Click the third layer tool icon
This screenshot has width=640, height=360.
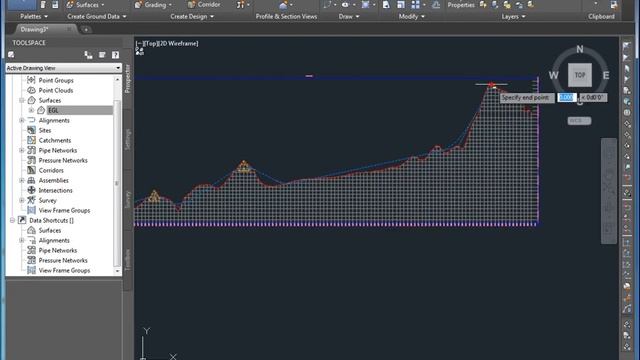pos(507,4)
